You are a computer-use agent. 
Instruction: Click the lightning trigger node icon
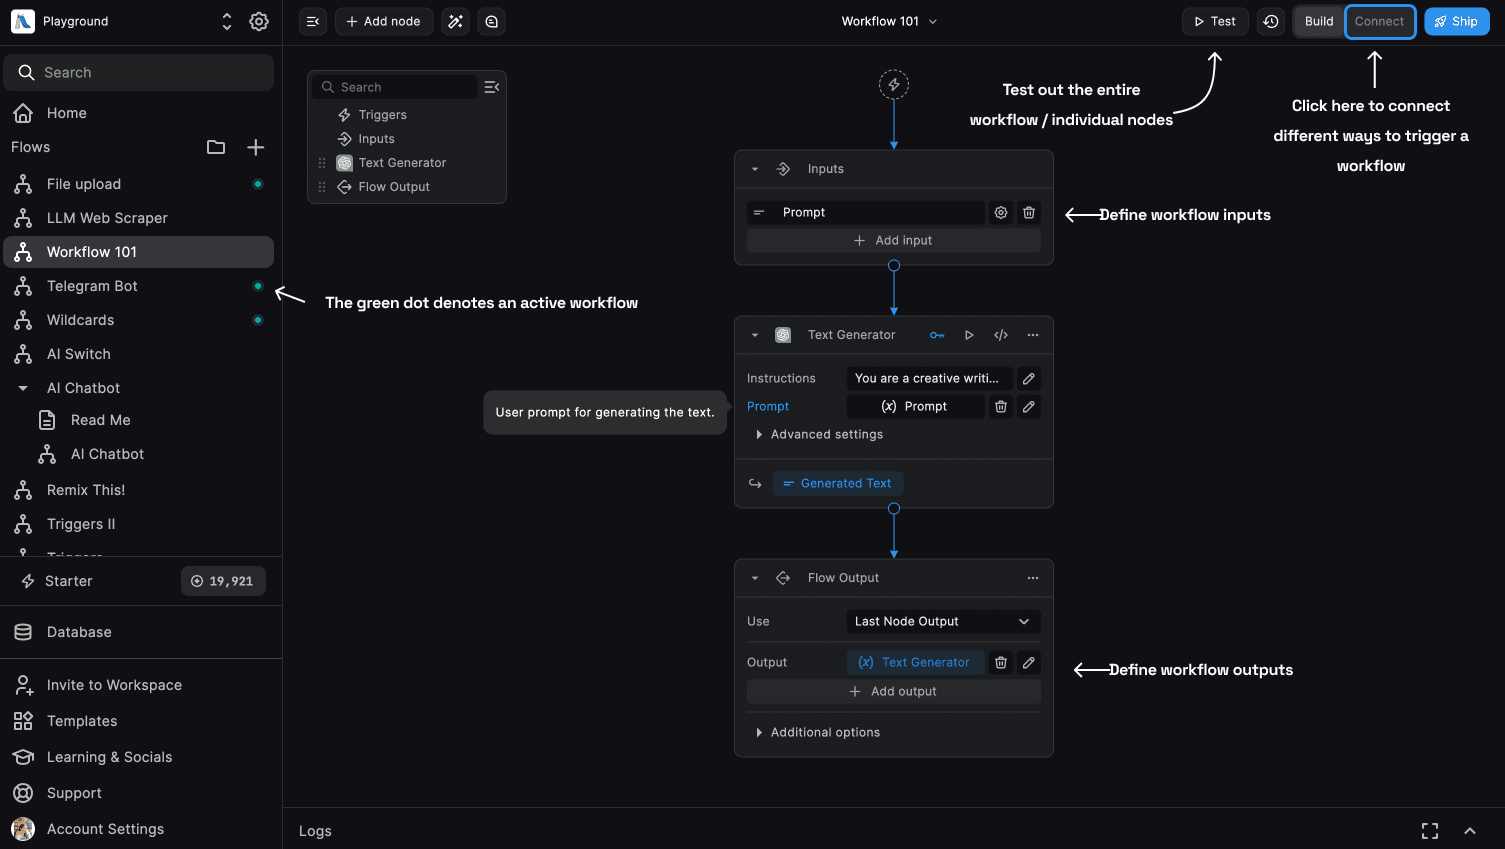pos(894,85)
